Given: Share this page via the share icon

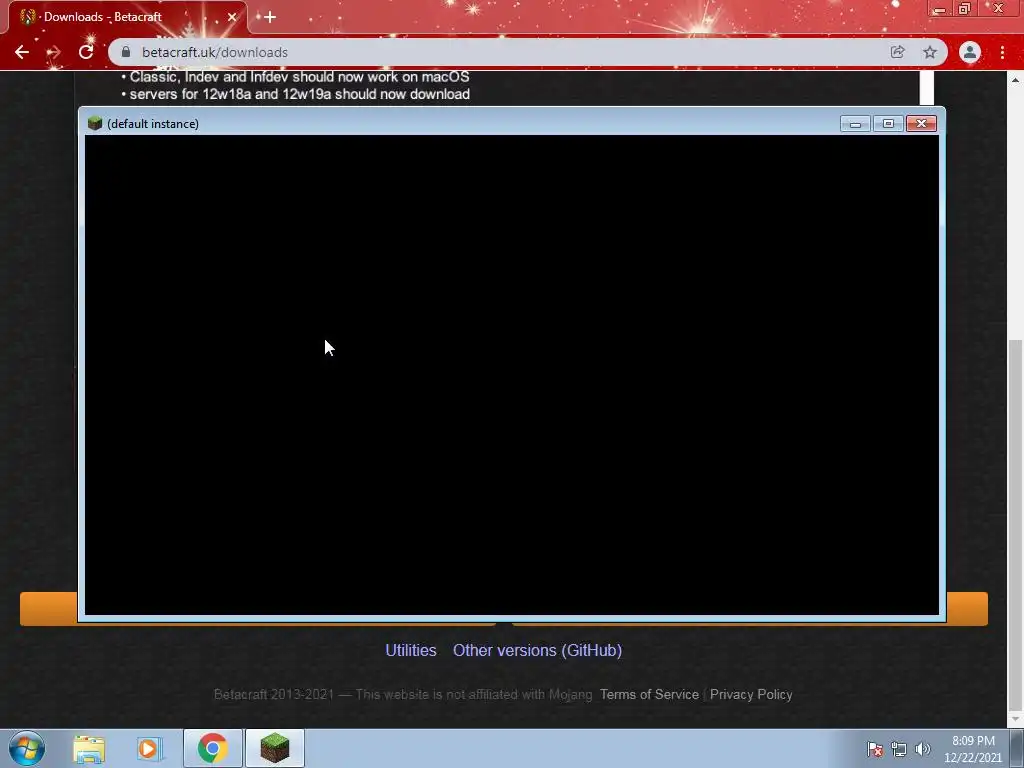Looking at the screenshot, I should pyautogui.click(x=897, y=52).
